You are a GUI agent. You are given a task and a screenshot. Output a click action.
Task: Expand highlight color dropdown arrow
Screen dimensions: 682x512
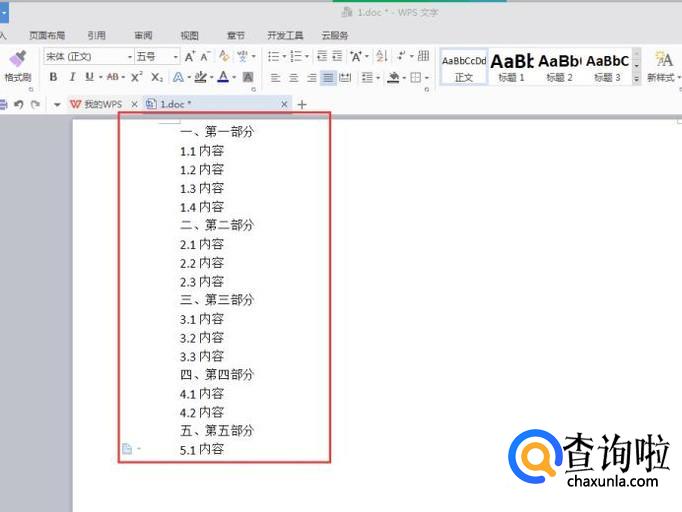pos(211,77)
